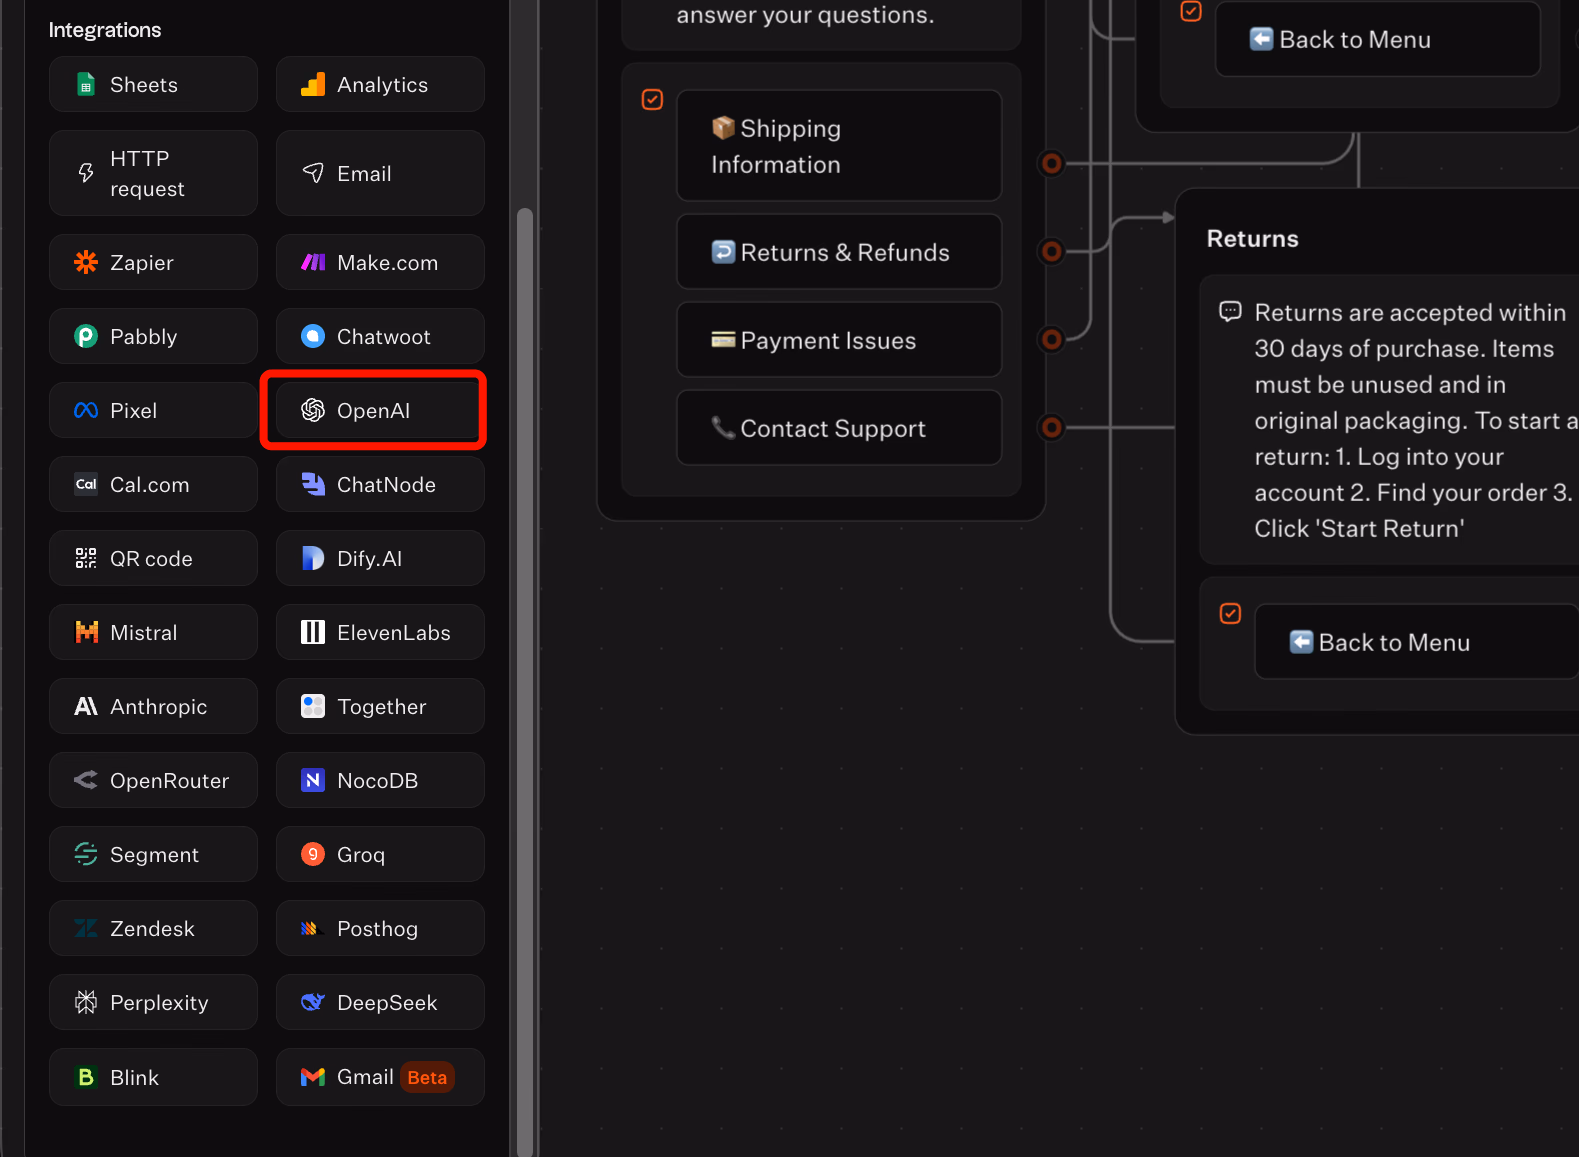Click the DeepSeek whale icon
1579x1157 pixels.
(313, 1003)
